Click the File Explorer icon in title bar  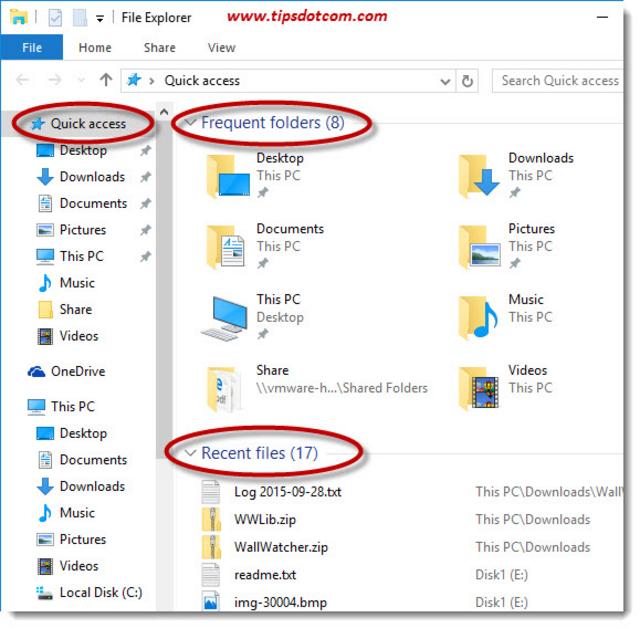coord(19,18)
